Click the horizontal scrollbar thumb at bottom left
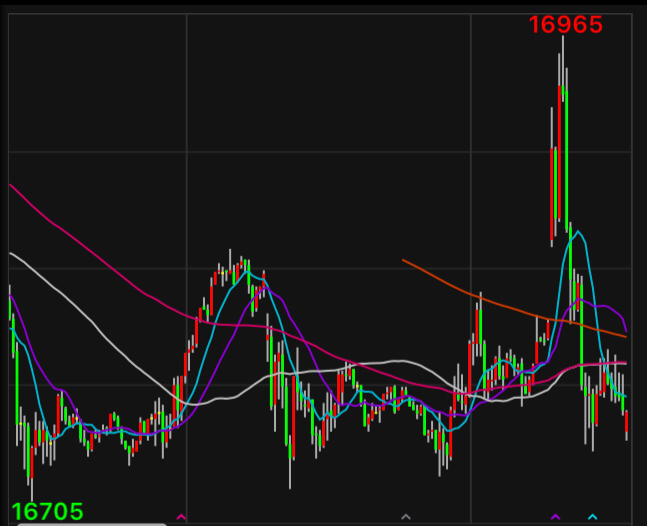Viewport: 647px width, 526px height. tap(92, 524)
